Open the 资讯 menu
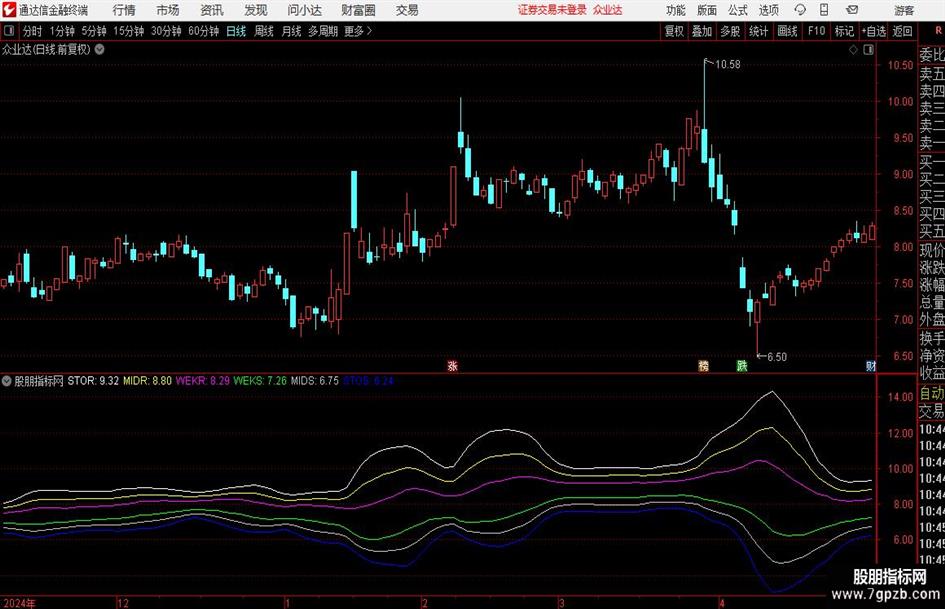This screenshot has height=609, width=945. (x=212, y=10)
